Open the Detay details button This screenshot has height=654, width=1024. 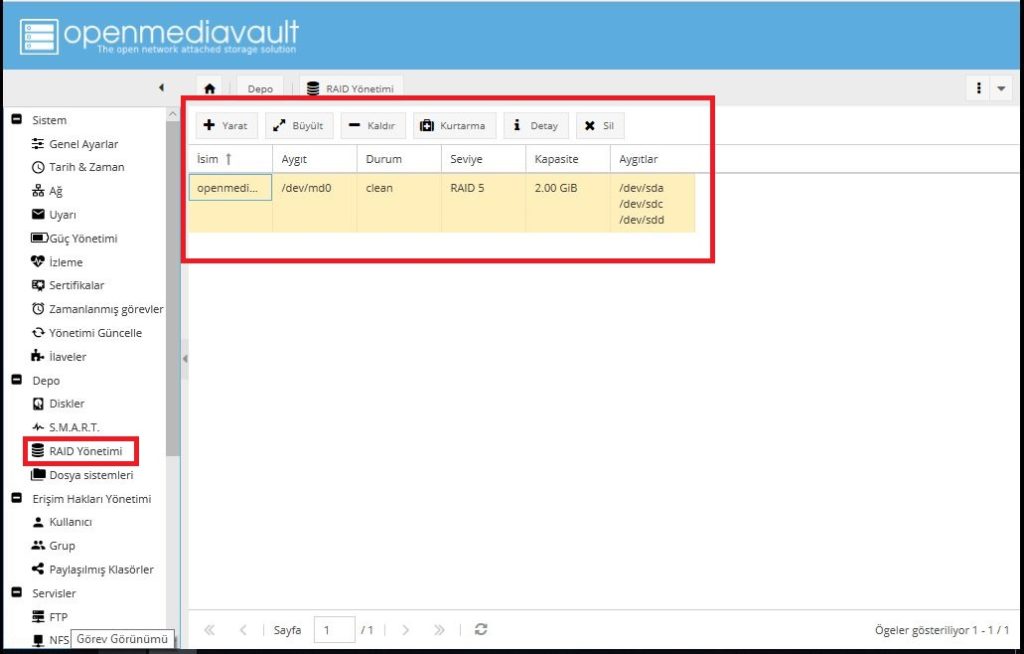point(536,125)
